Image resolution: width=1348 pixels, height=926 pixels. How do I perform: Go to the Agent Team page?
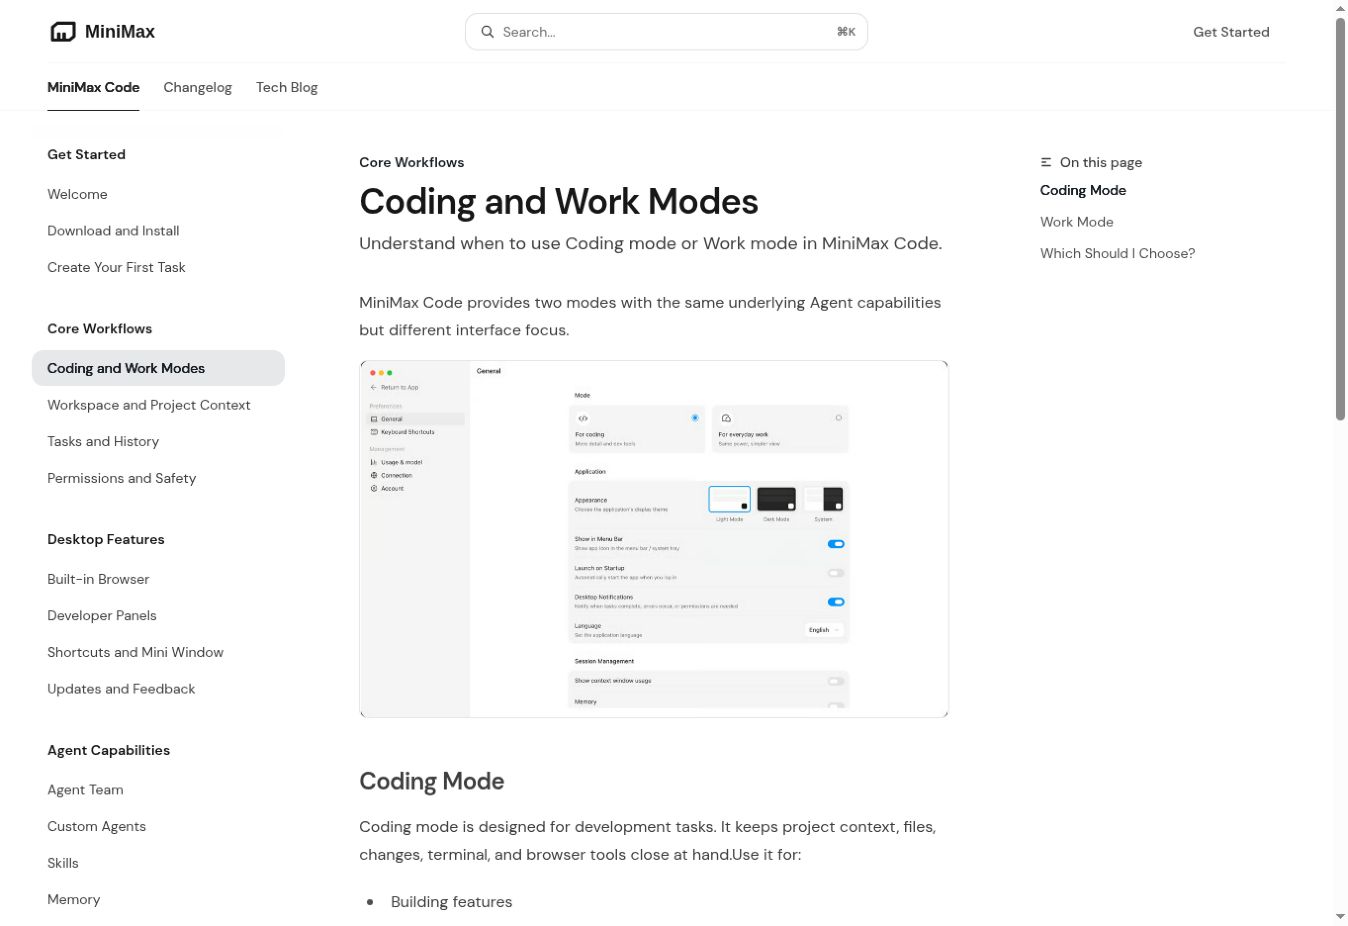(85, 790)
